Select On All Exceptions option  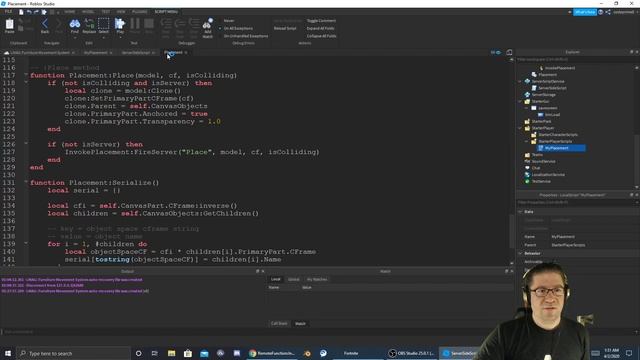tap(238, 28)
